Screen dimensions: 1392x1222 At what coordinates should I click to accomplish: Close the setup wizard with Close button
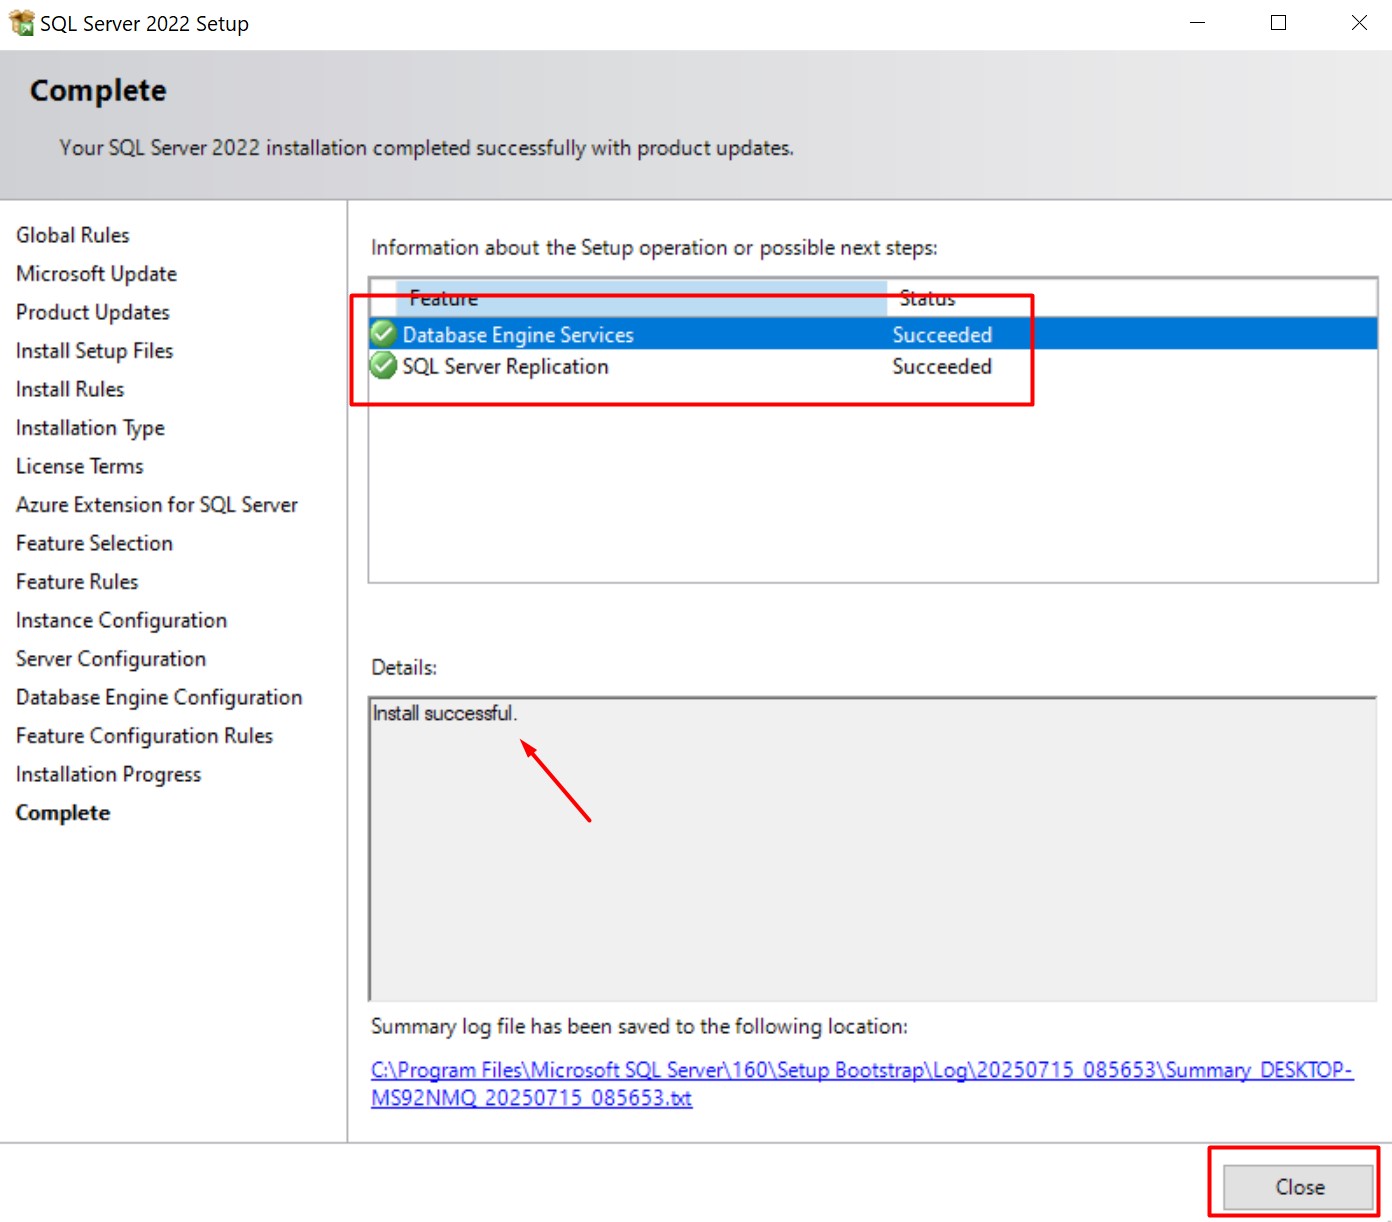pyautogui.click(x=1299, y=1187)
